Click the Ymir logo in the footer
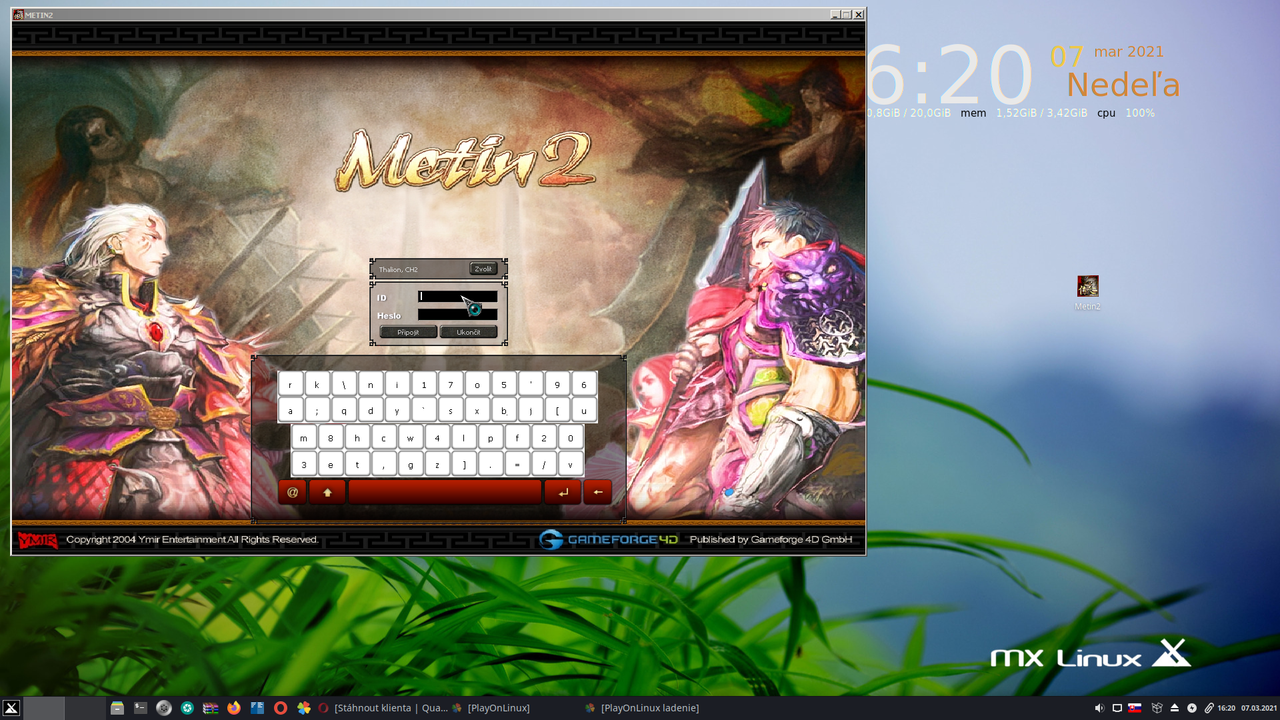 pyautogui.click(x=38, y=540)
